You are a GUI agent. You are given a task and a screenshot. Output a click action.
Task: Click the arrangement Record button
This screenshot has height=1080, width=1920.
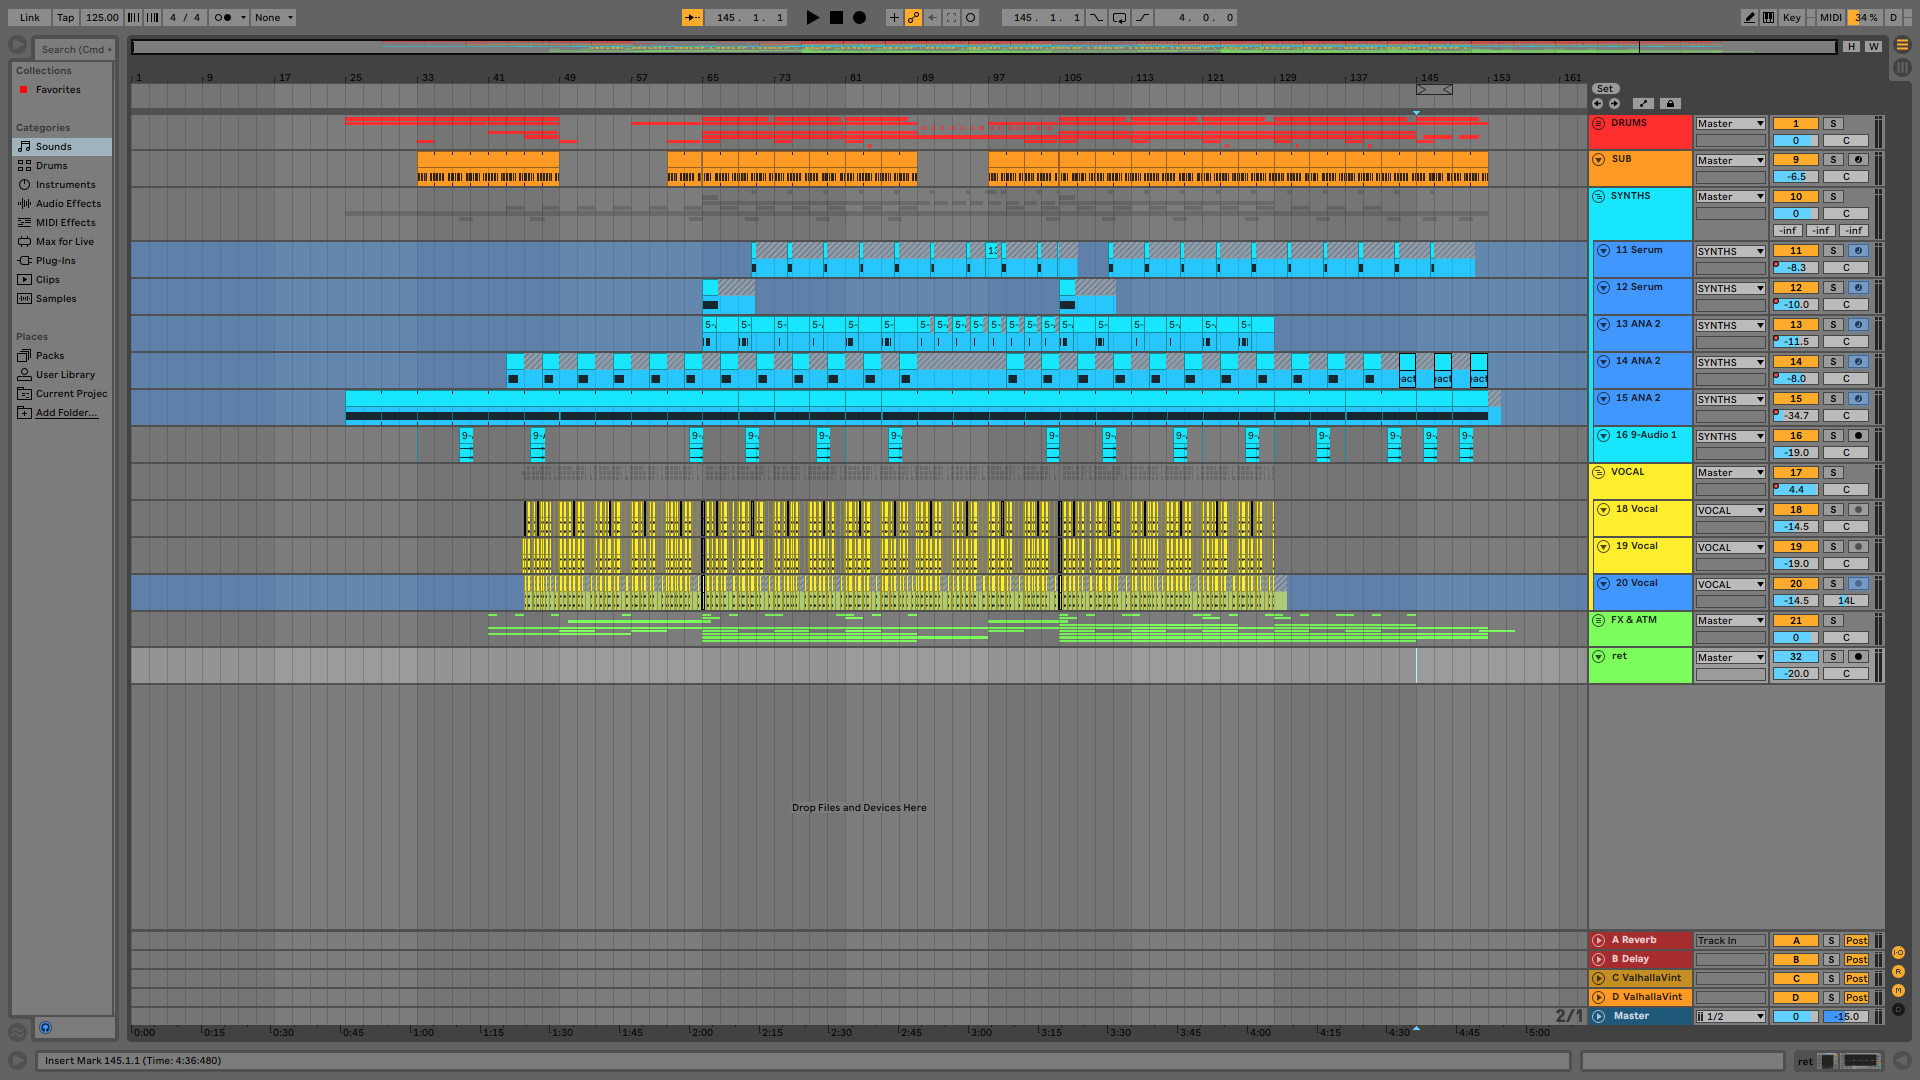tap(859, 17)
